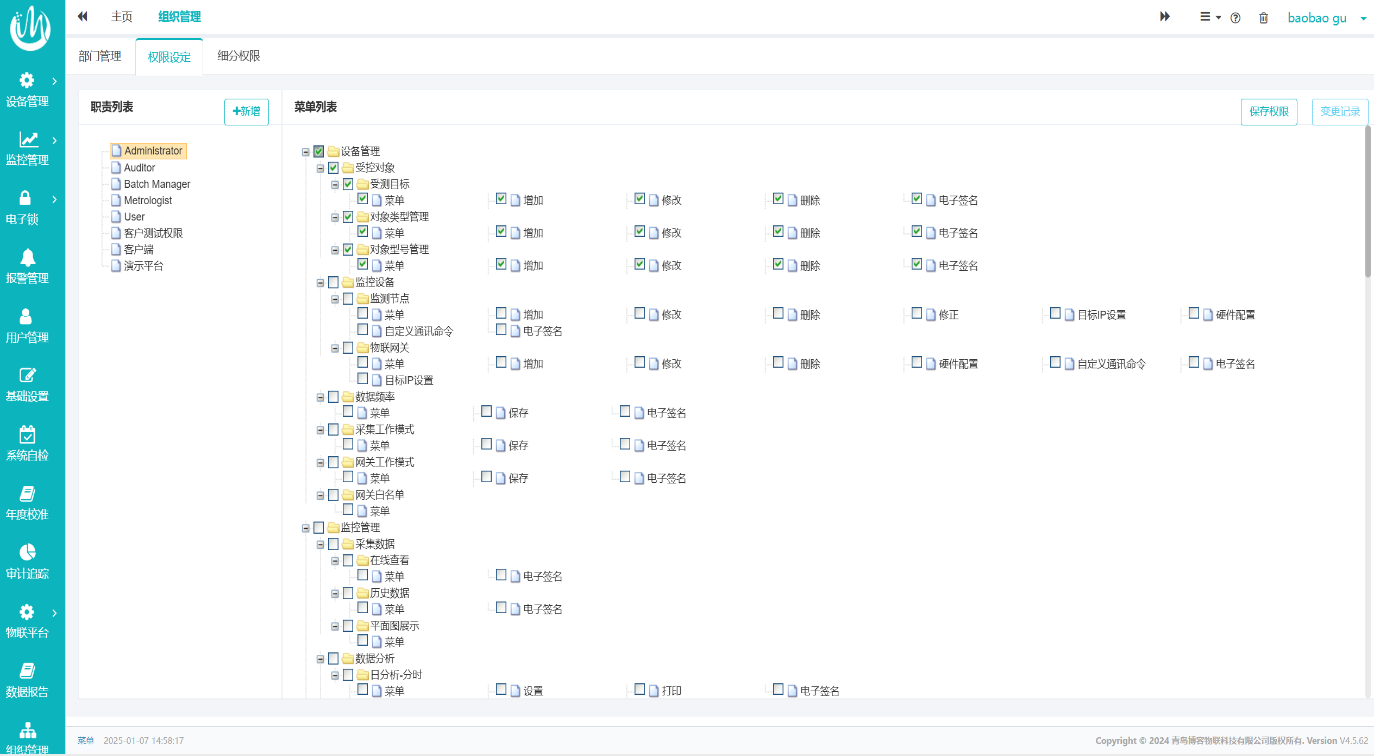The image size is (1374, 756).
Task: Click the help question mark icon
Action: tap(1236, 18)
